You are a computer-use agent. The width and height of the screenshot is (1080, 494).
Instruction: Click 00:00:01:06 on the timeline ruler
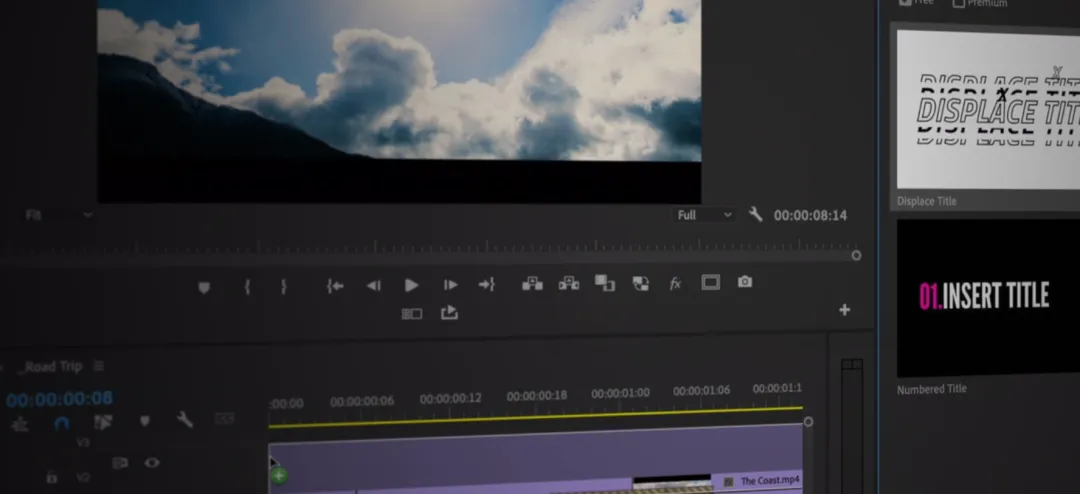pyautogui.click(x=701, y=391)
